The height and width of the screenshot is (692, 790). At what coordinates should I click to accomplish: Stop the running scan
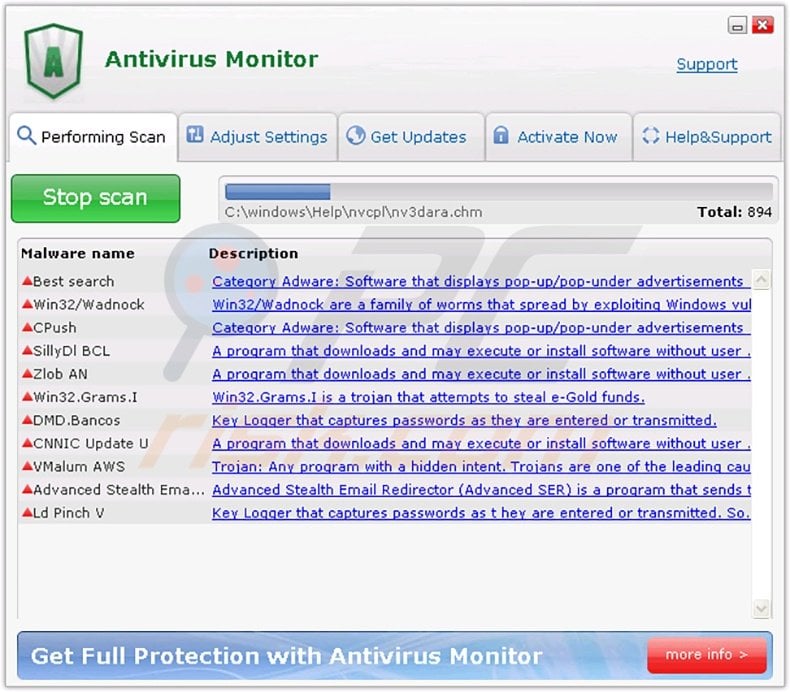click(x=95, y=198)
